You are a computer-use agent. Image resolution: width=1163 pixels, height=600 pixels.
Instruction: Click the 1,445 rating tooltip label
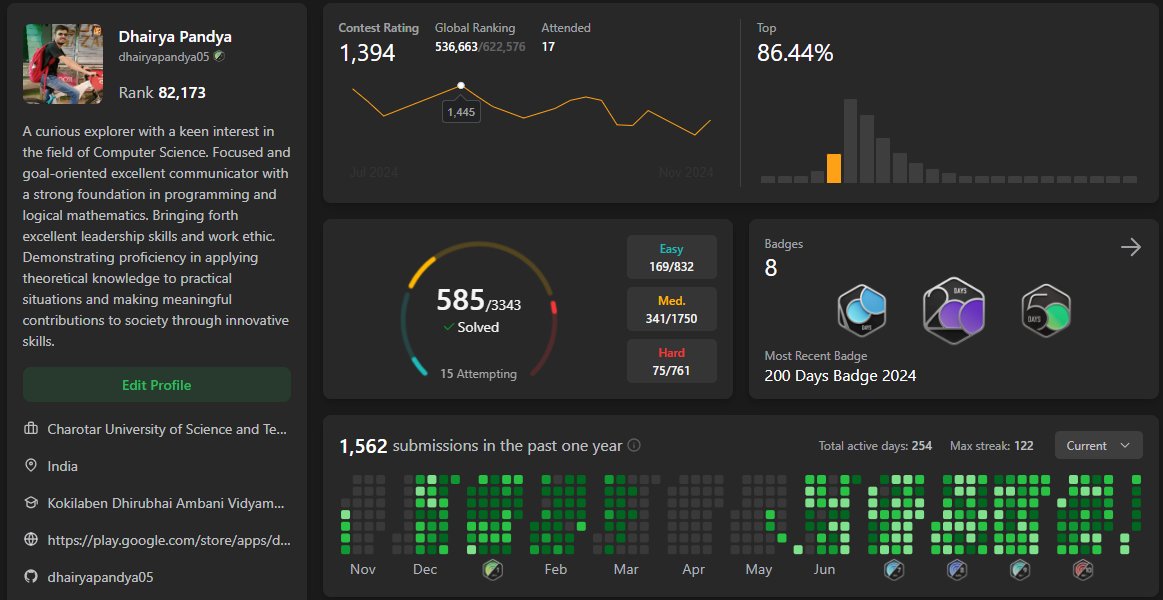pos(461,112)
